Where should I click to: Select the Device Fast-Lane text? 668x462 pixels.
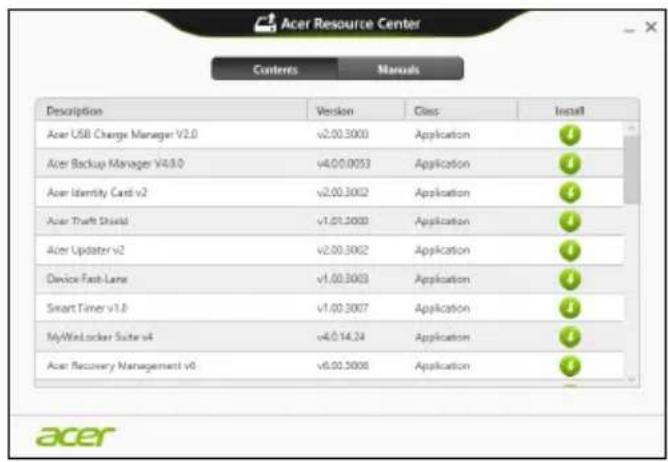click(x=87, y=279)
